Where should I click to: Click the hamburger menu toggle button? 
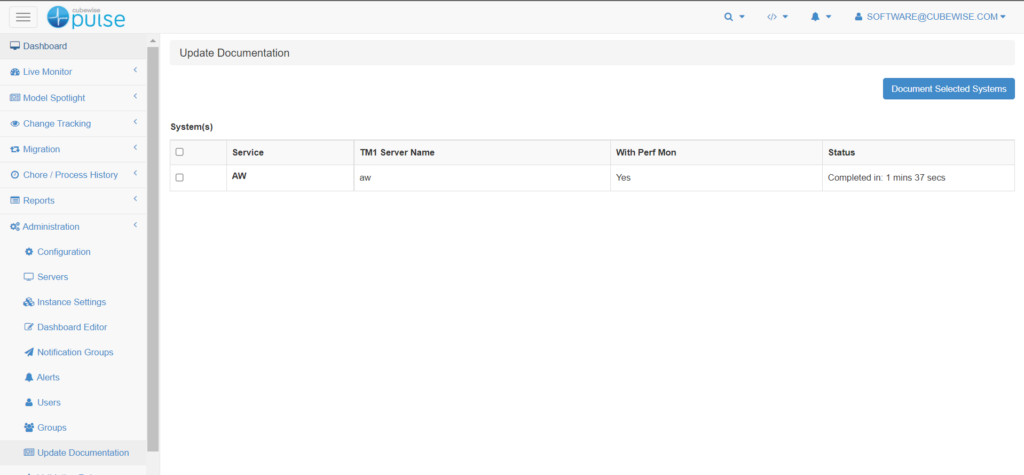tap(23, 17)
